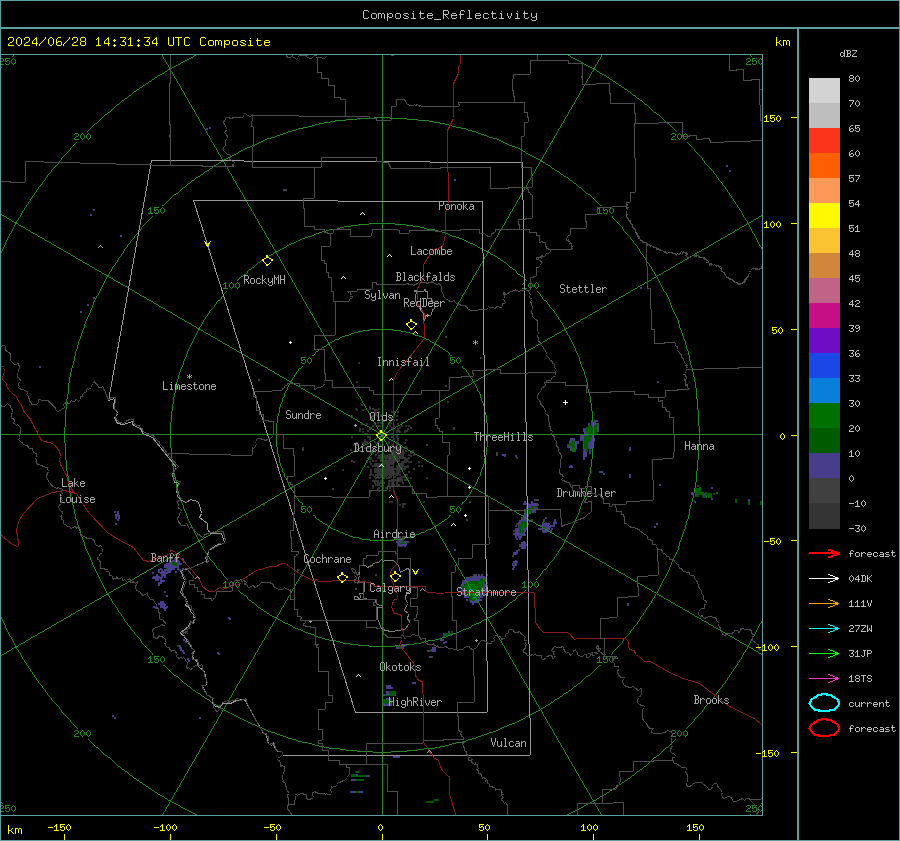Click the ThreeHills label
Viewport: 900px width, 841px height.
coord(503,437)
